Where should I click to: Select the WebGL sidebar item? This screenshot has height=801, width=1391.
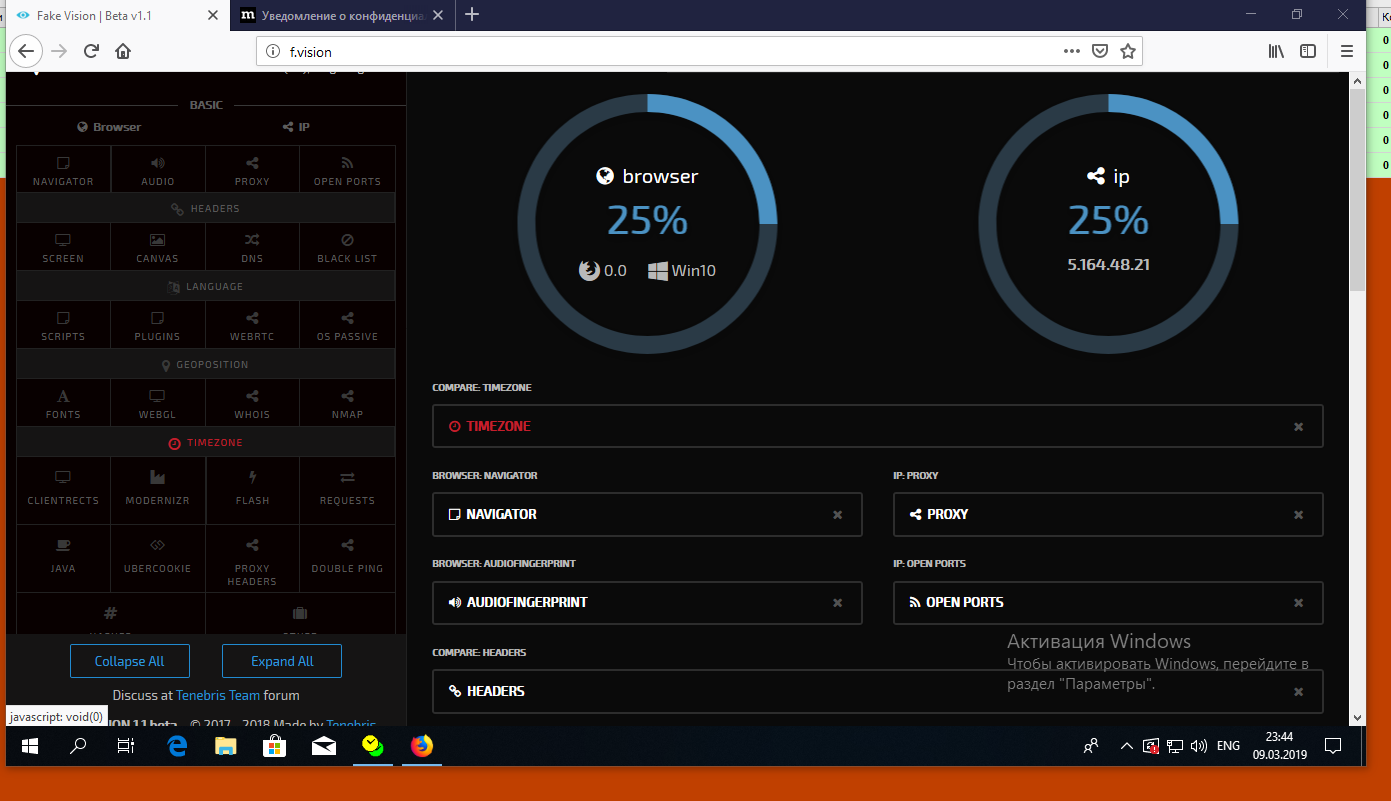point(158,403)
